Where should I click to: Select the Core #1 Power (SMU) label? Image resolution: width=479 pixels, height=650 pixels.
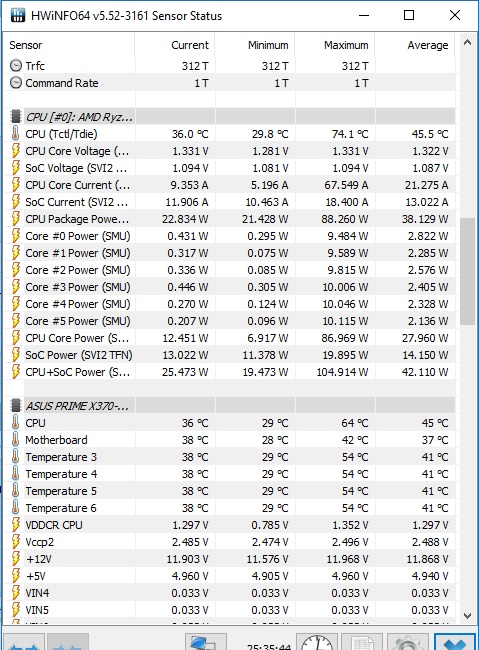[78, 253]
